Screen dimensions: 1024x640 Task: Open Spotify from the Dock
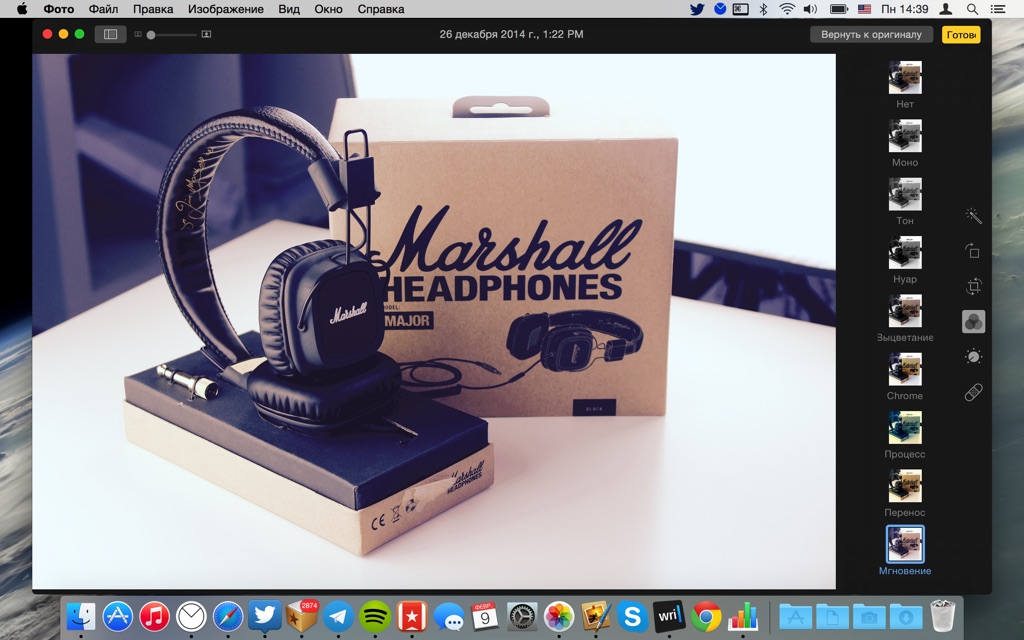click(x=375, y=616)
